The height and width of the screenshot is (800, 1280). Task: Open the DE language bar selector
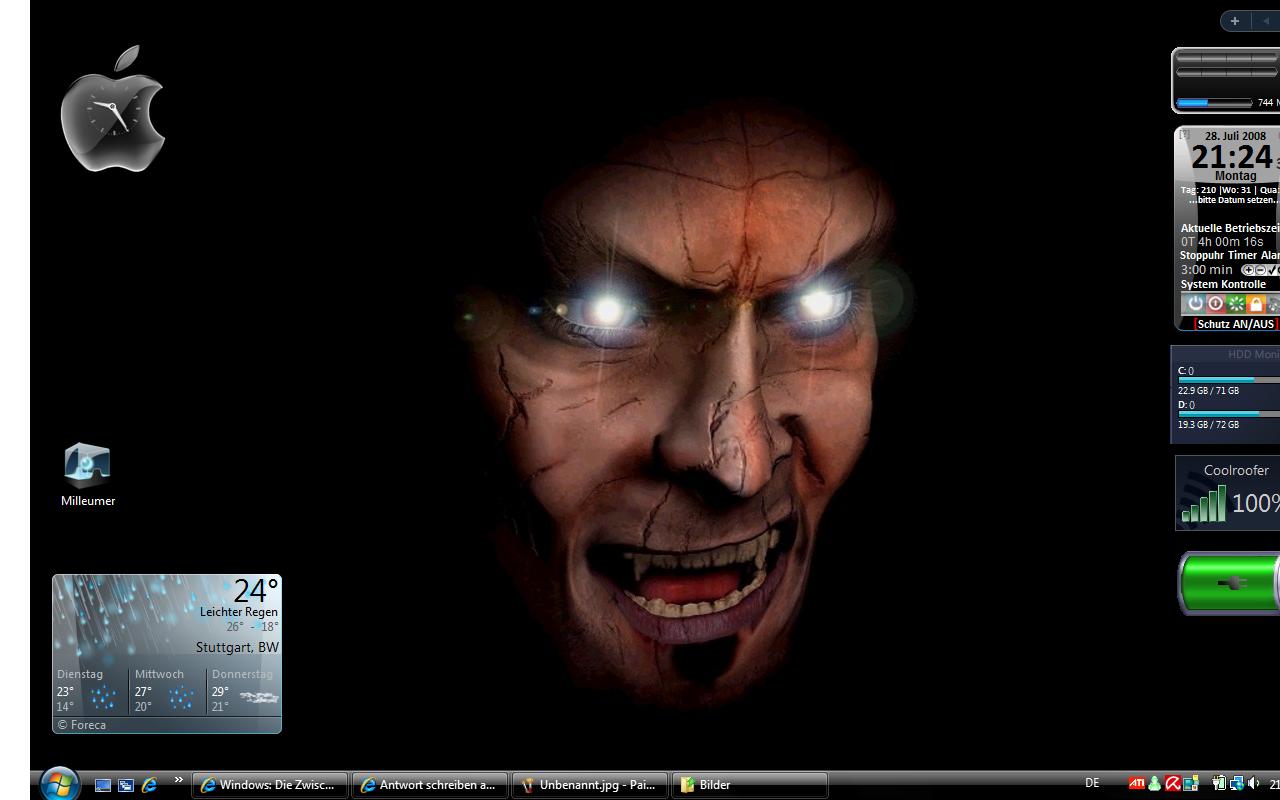point(1092,784)
